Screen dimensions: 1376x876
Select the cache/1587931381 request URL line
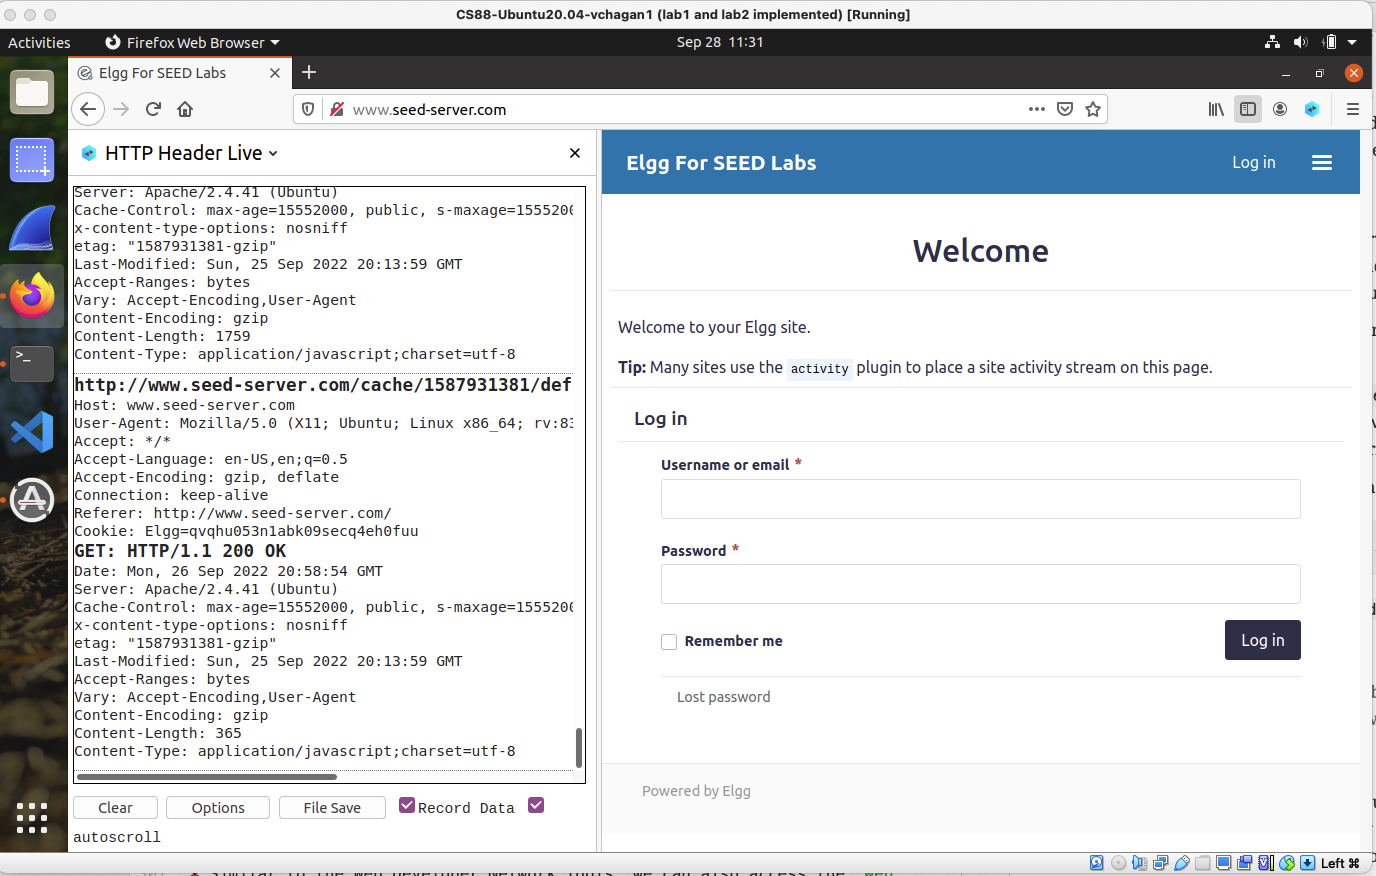[323, 385]
